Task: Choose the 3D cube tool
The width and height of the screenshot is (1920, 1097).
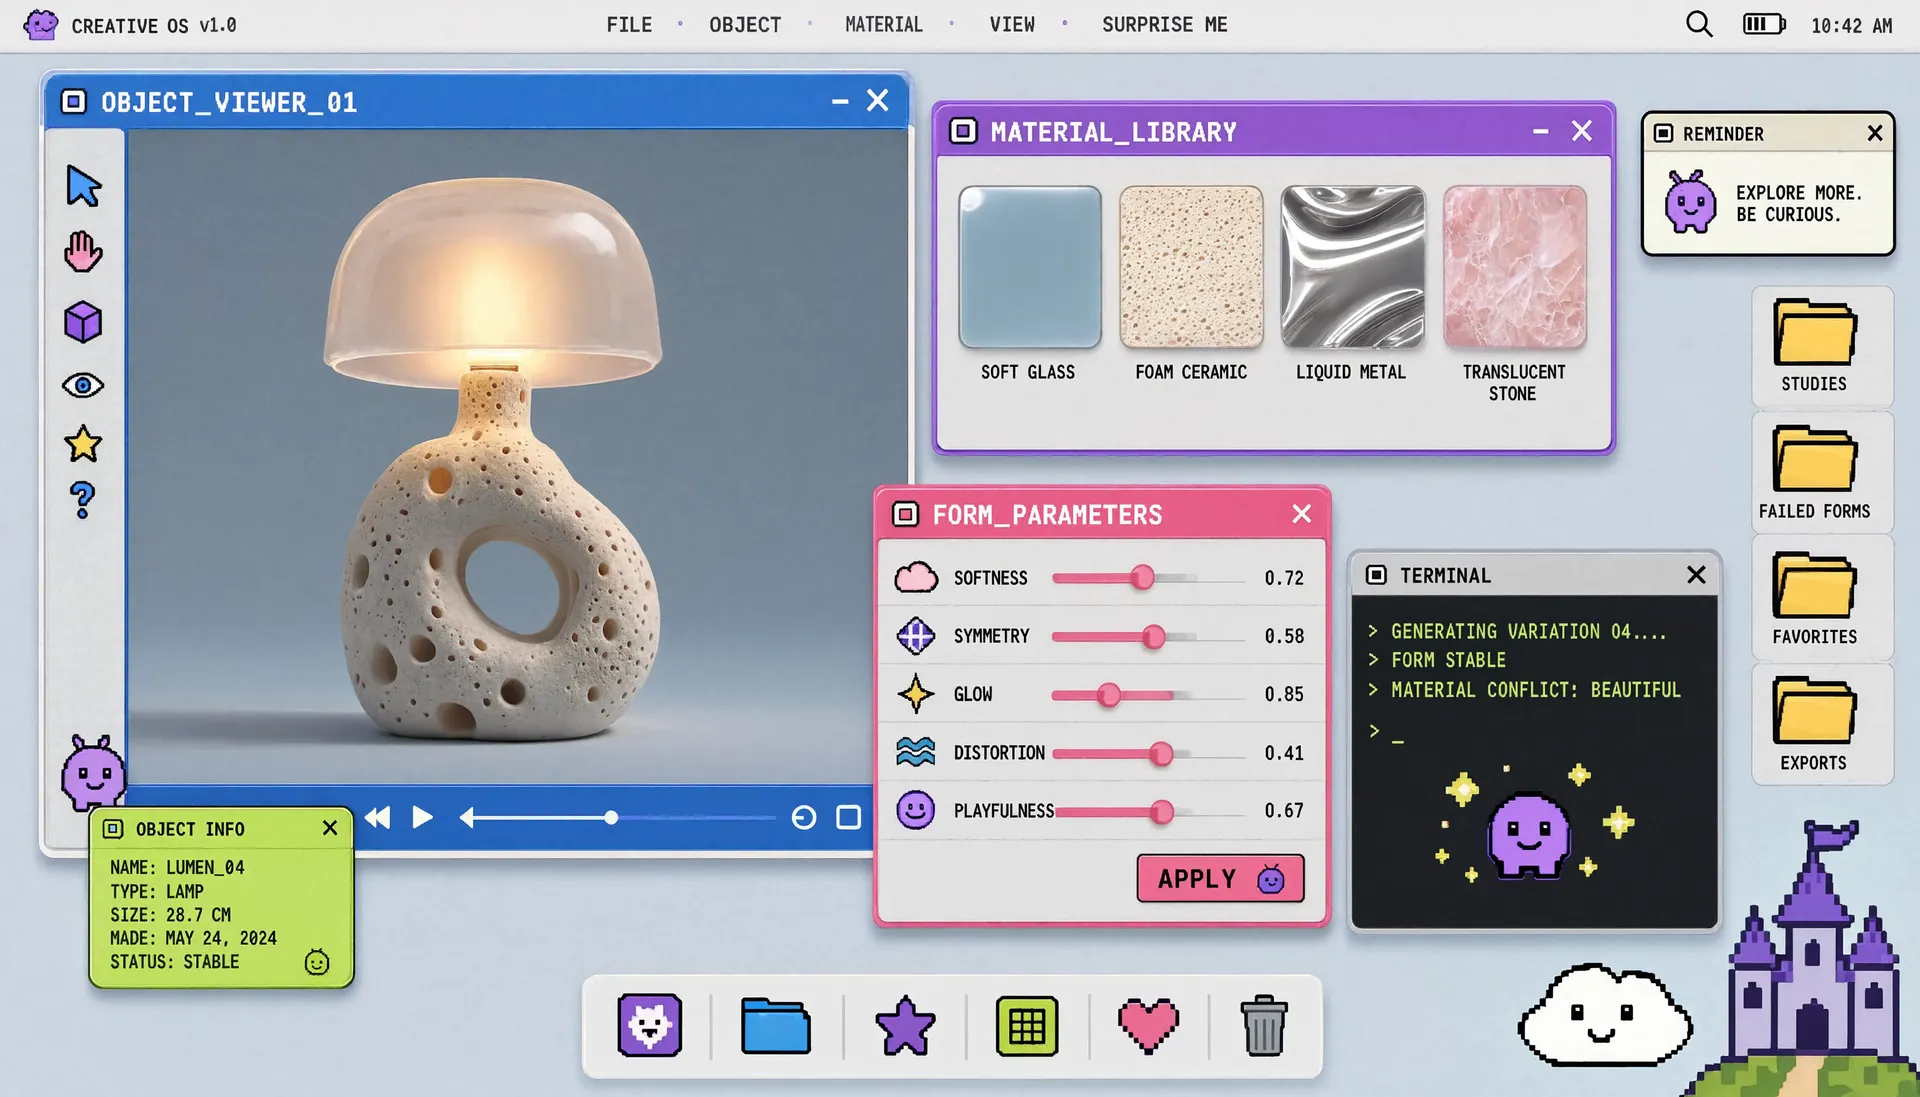Action: [x=83, y=322]
